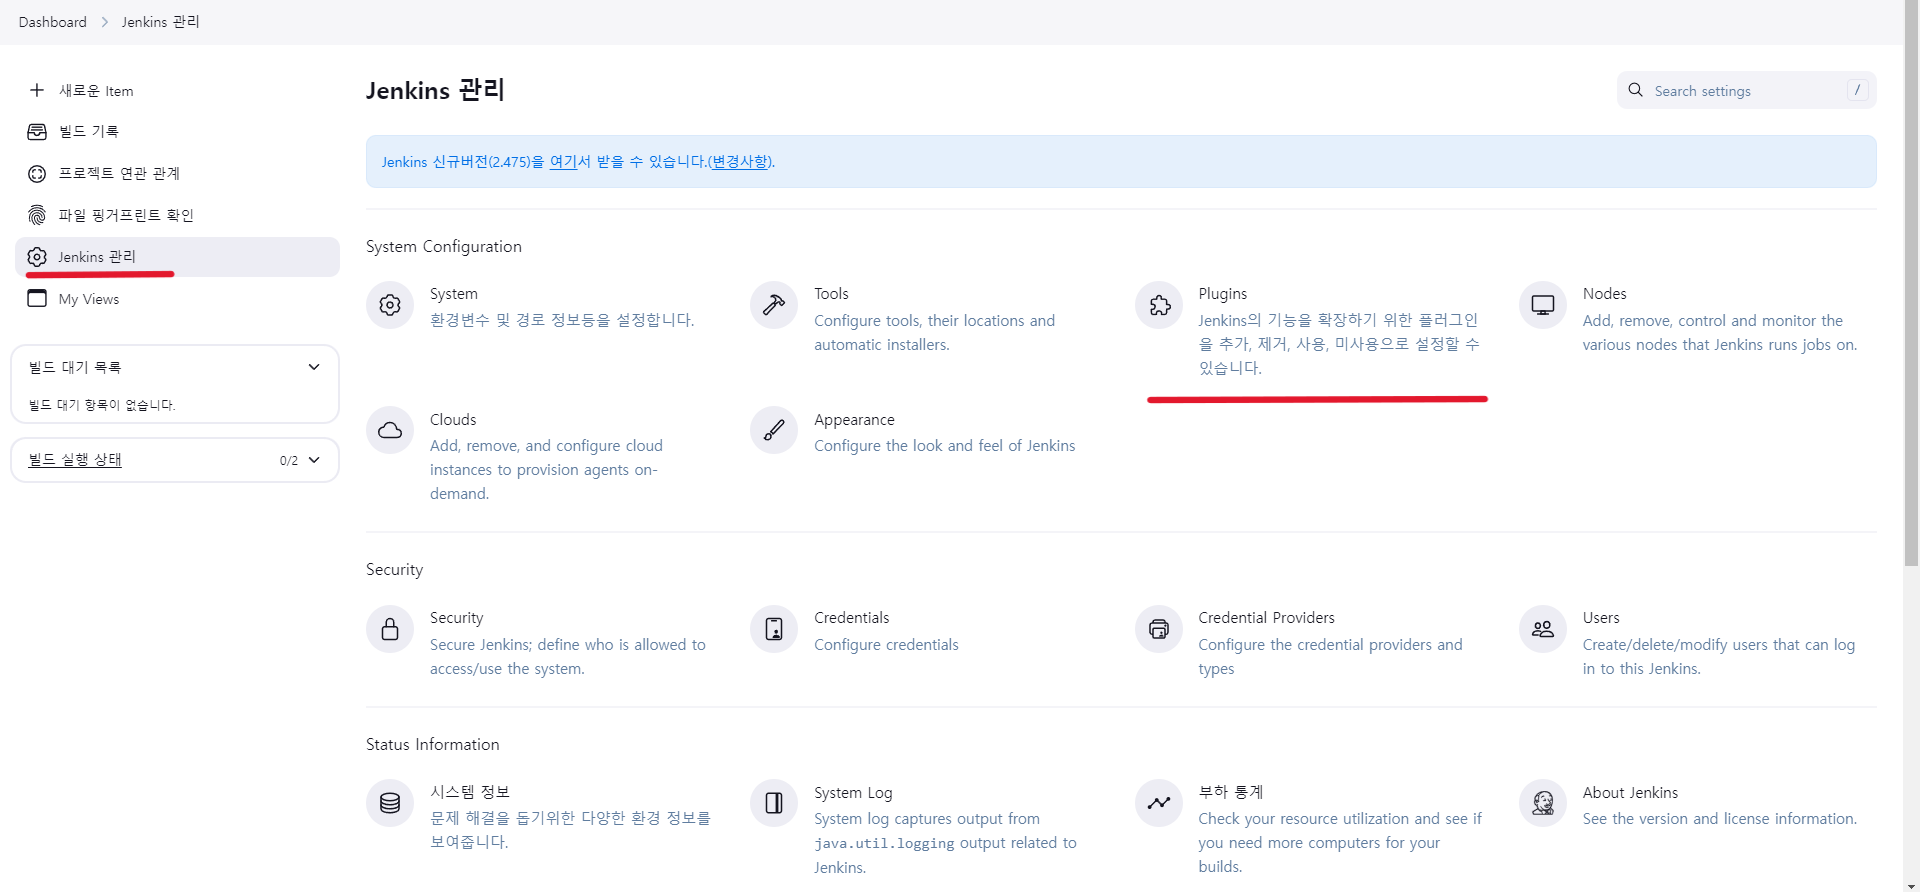Viewport: 1920px width, 892px height.
Task: Collapse the 빌드 실행 상태 chevron
Action: tap(314, 460)
